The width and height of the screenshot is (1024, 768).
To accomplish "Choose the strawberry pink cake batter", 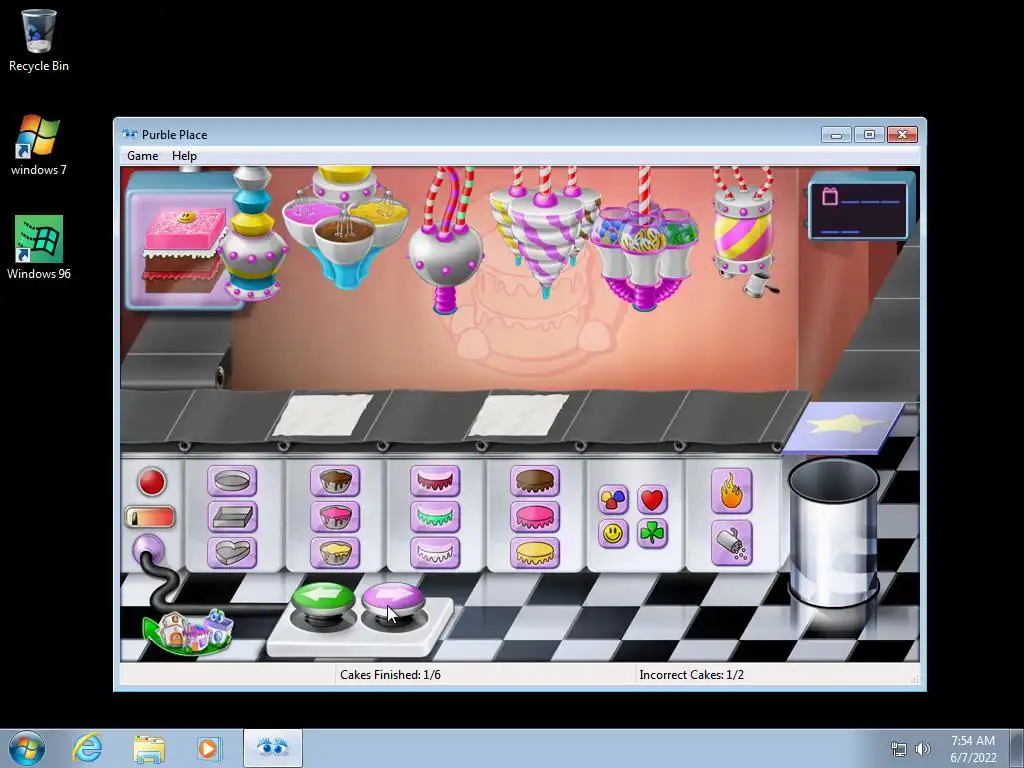I will tap(335, 517).
